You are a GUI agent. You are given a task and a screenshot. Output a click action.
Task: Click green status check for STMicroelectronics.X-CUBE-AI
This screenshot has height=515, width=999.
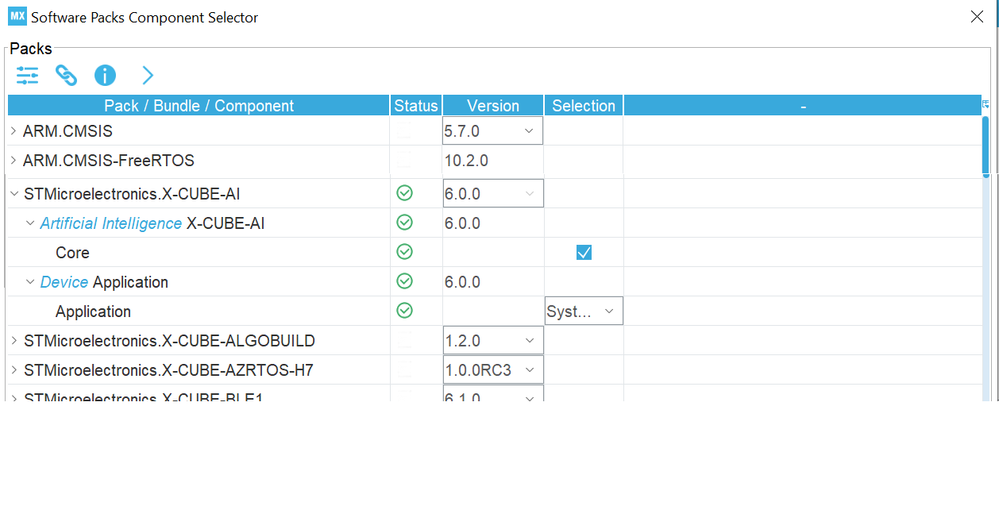pyautogui.click(x=405, y=193)
